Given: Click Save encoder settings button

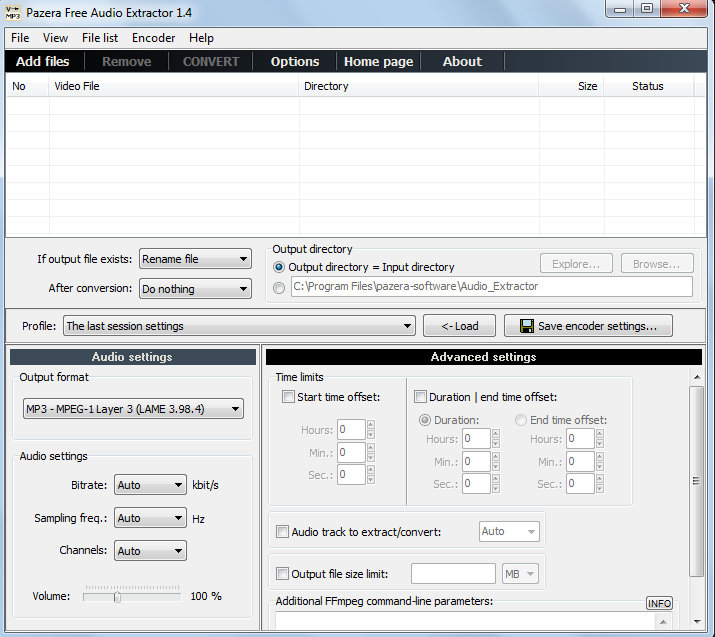Looking at the screenshot, I should [x=588, y=326].
